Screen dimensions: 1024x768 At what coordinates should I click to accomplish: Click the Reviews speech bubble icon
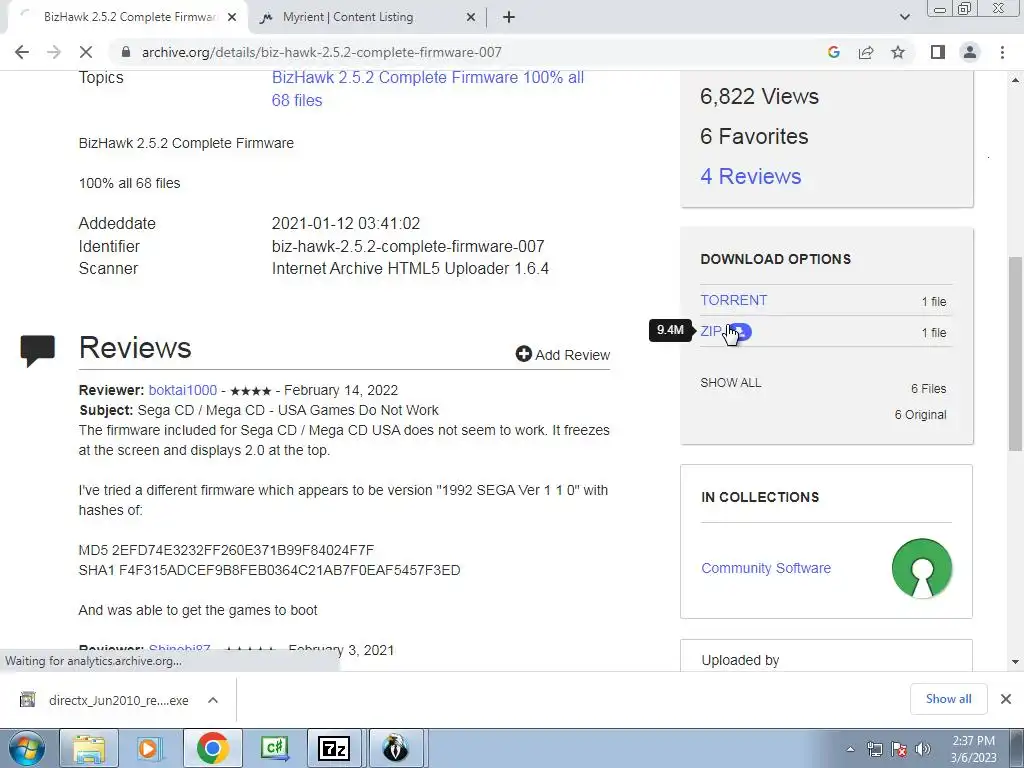pyautogui.click(x=37, y=351)
